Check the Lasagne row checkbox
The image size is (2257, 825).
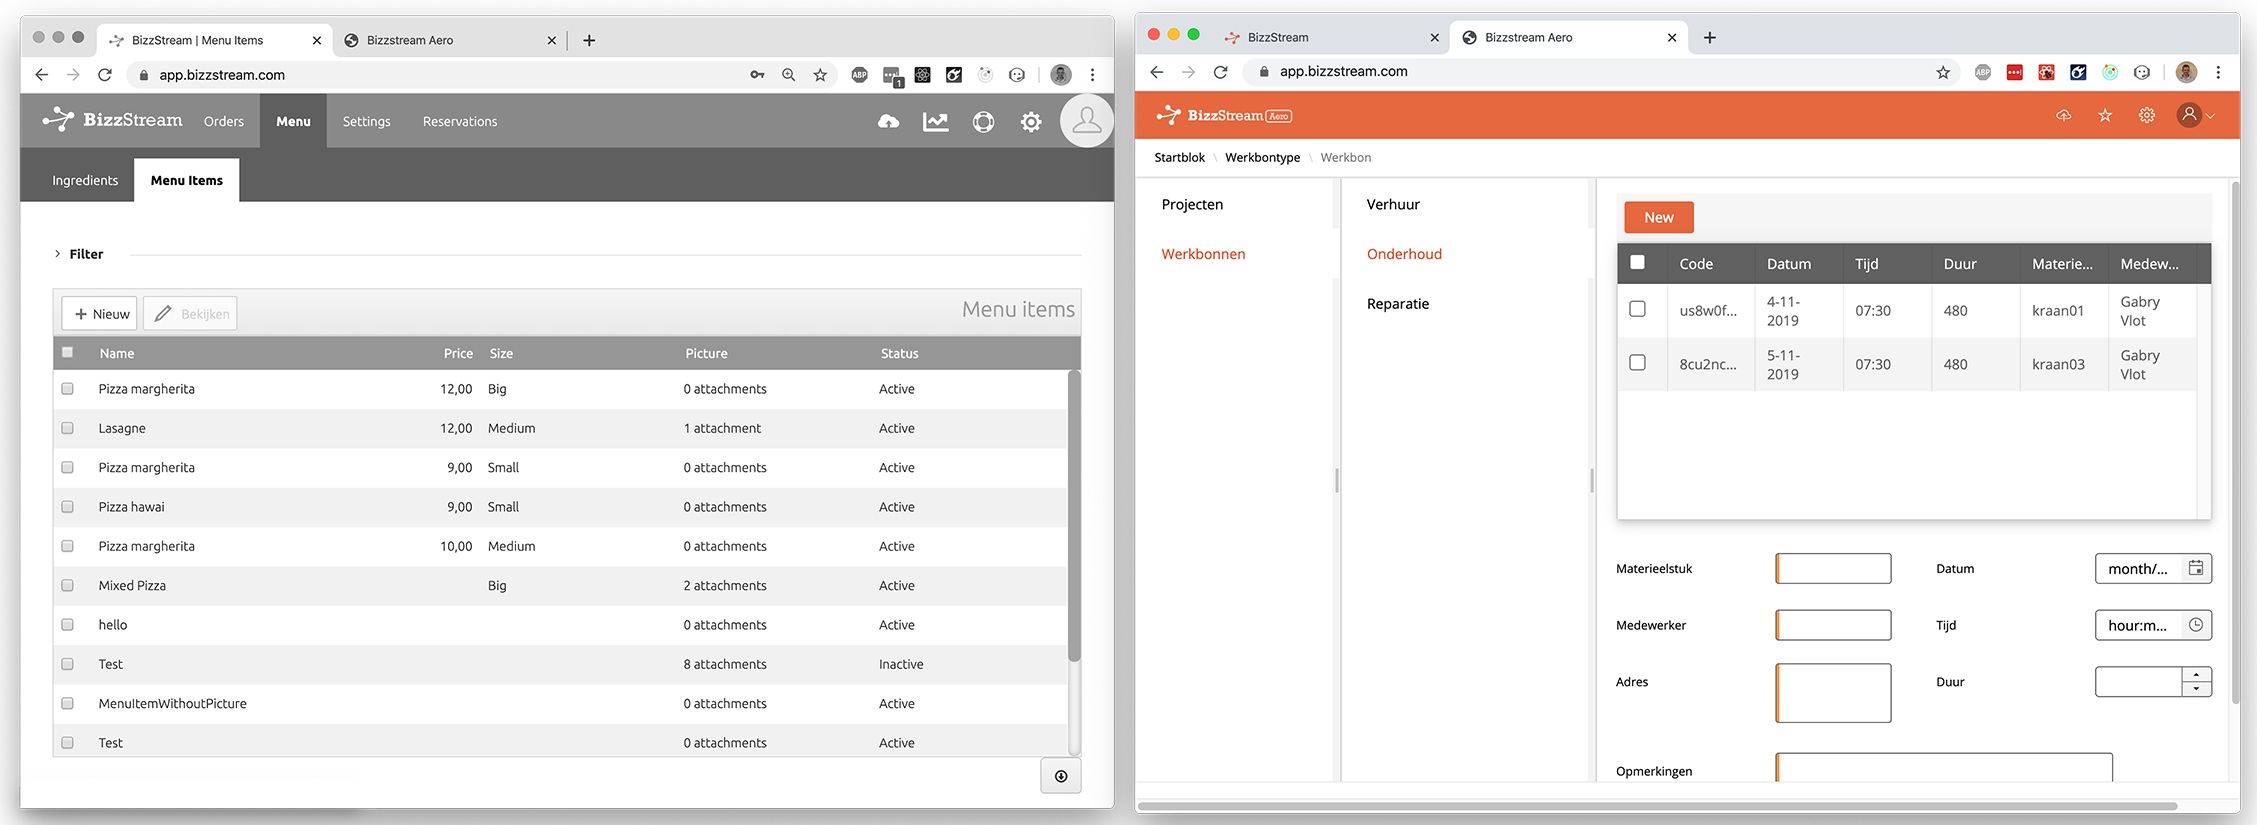pyautogui.click(x=68, y=428)
